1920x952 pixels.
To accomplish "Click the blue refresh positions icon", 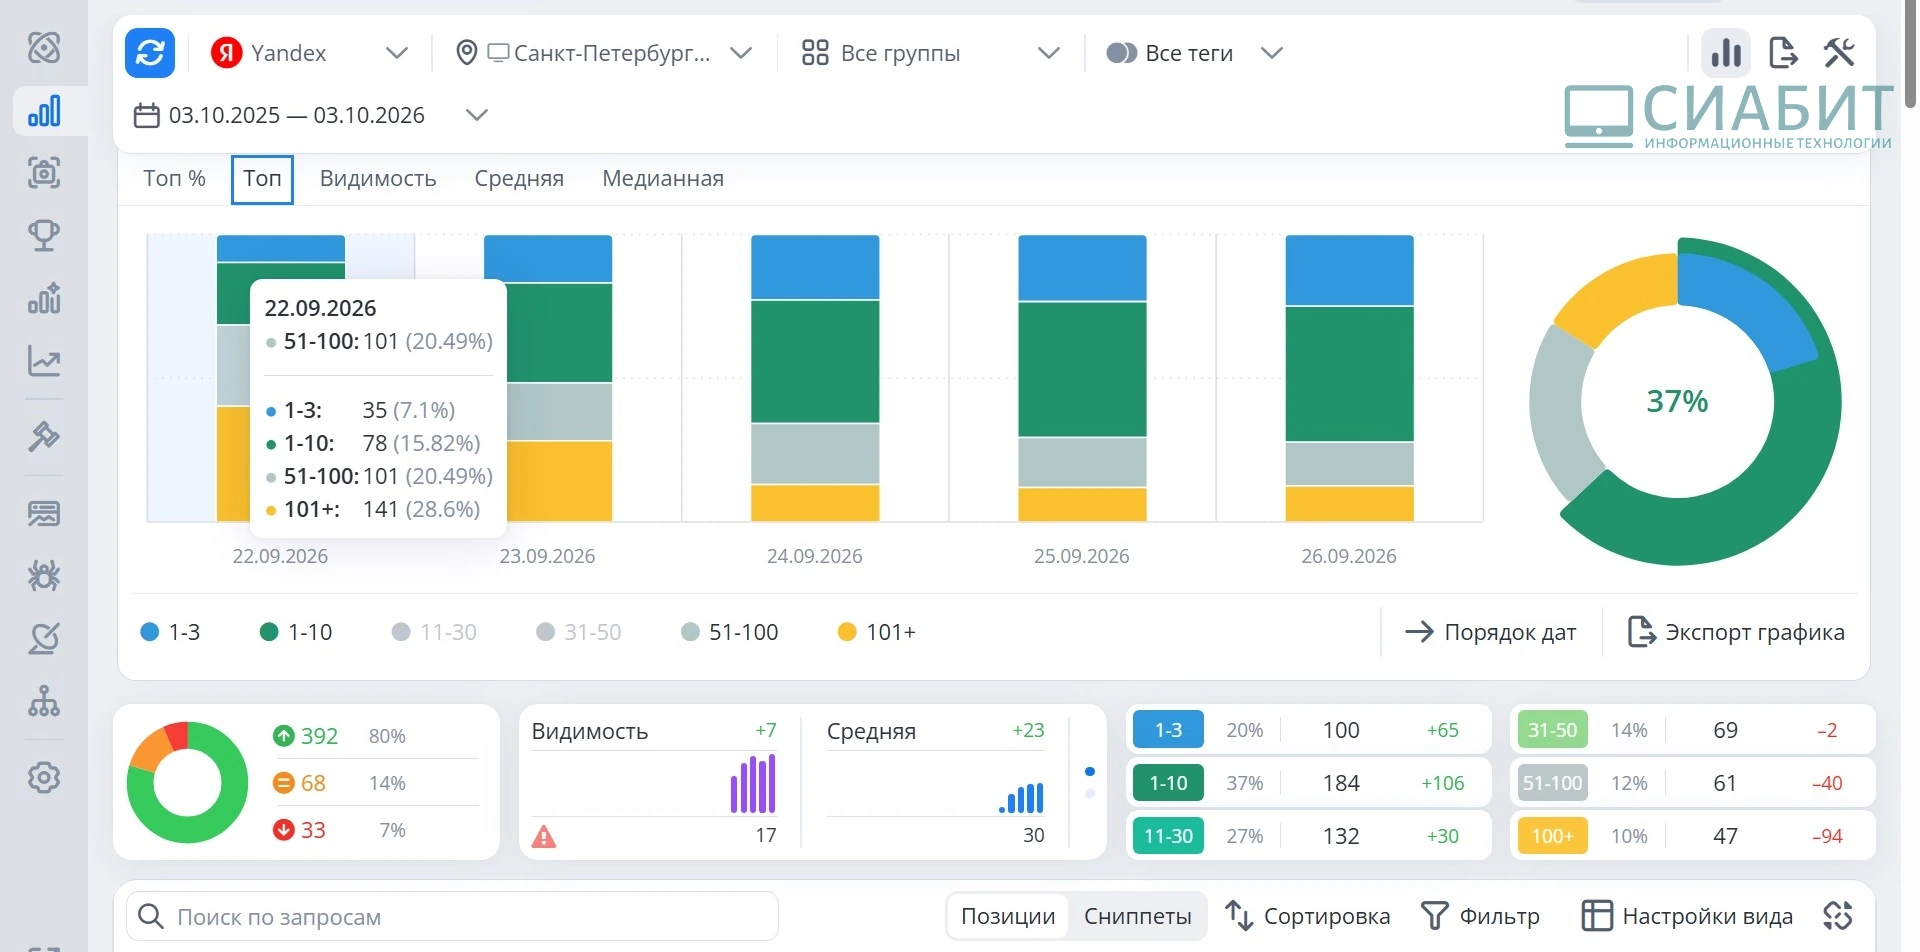I will click(150, 53).
